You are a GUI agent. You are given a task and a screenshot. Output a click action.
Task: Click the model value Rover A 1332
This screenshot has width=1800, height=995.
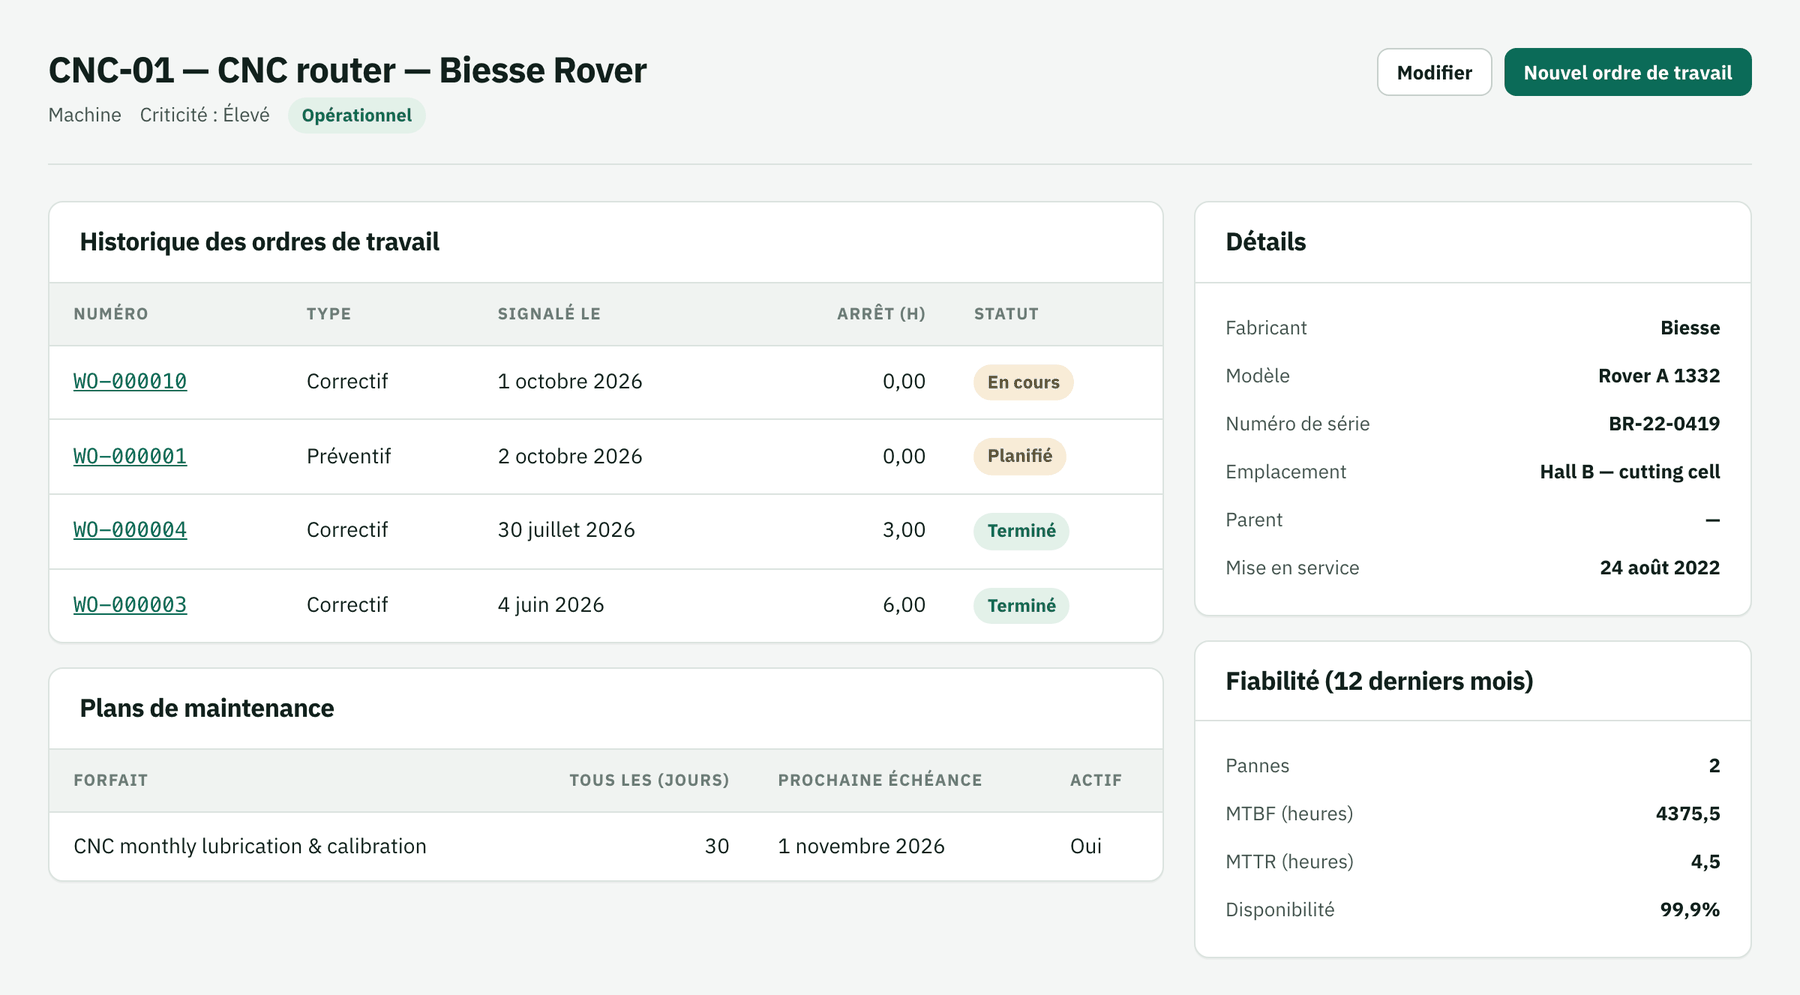1659,376
